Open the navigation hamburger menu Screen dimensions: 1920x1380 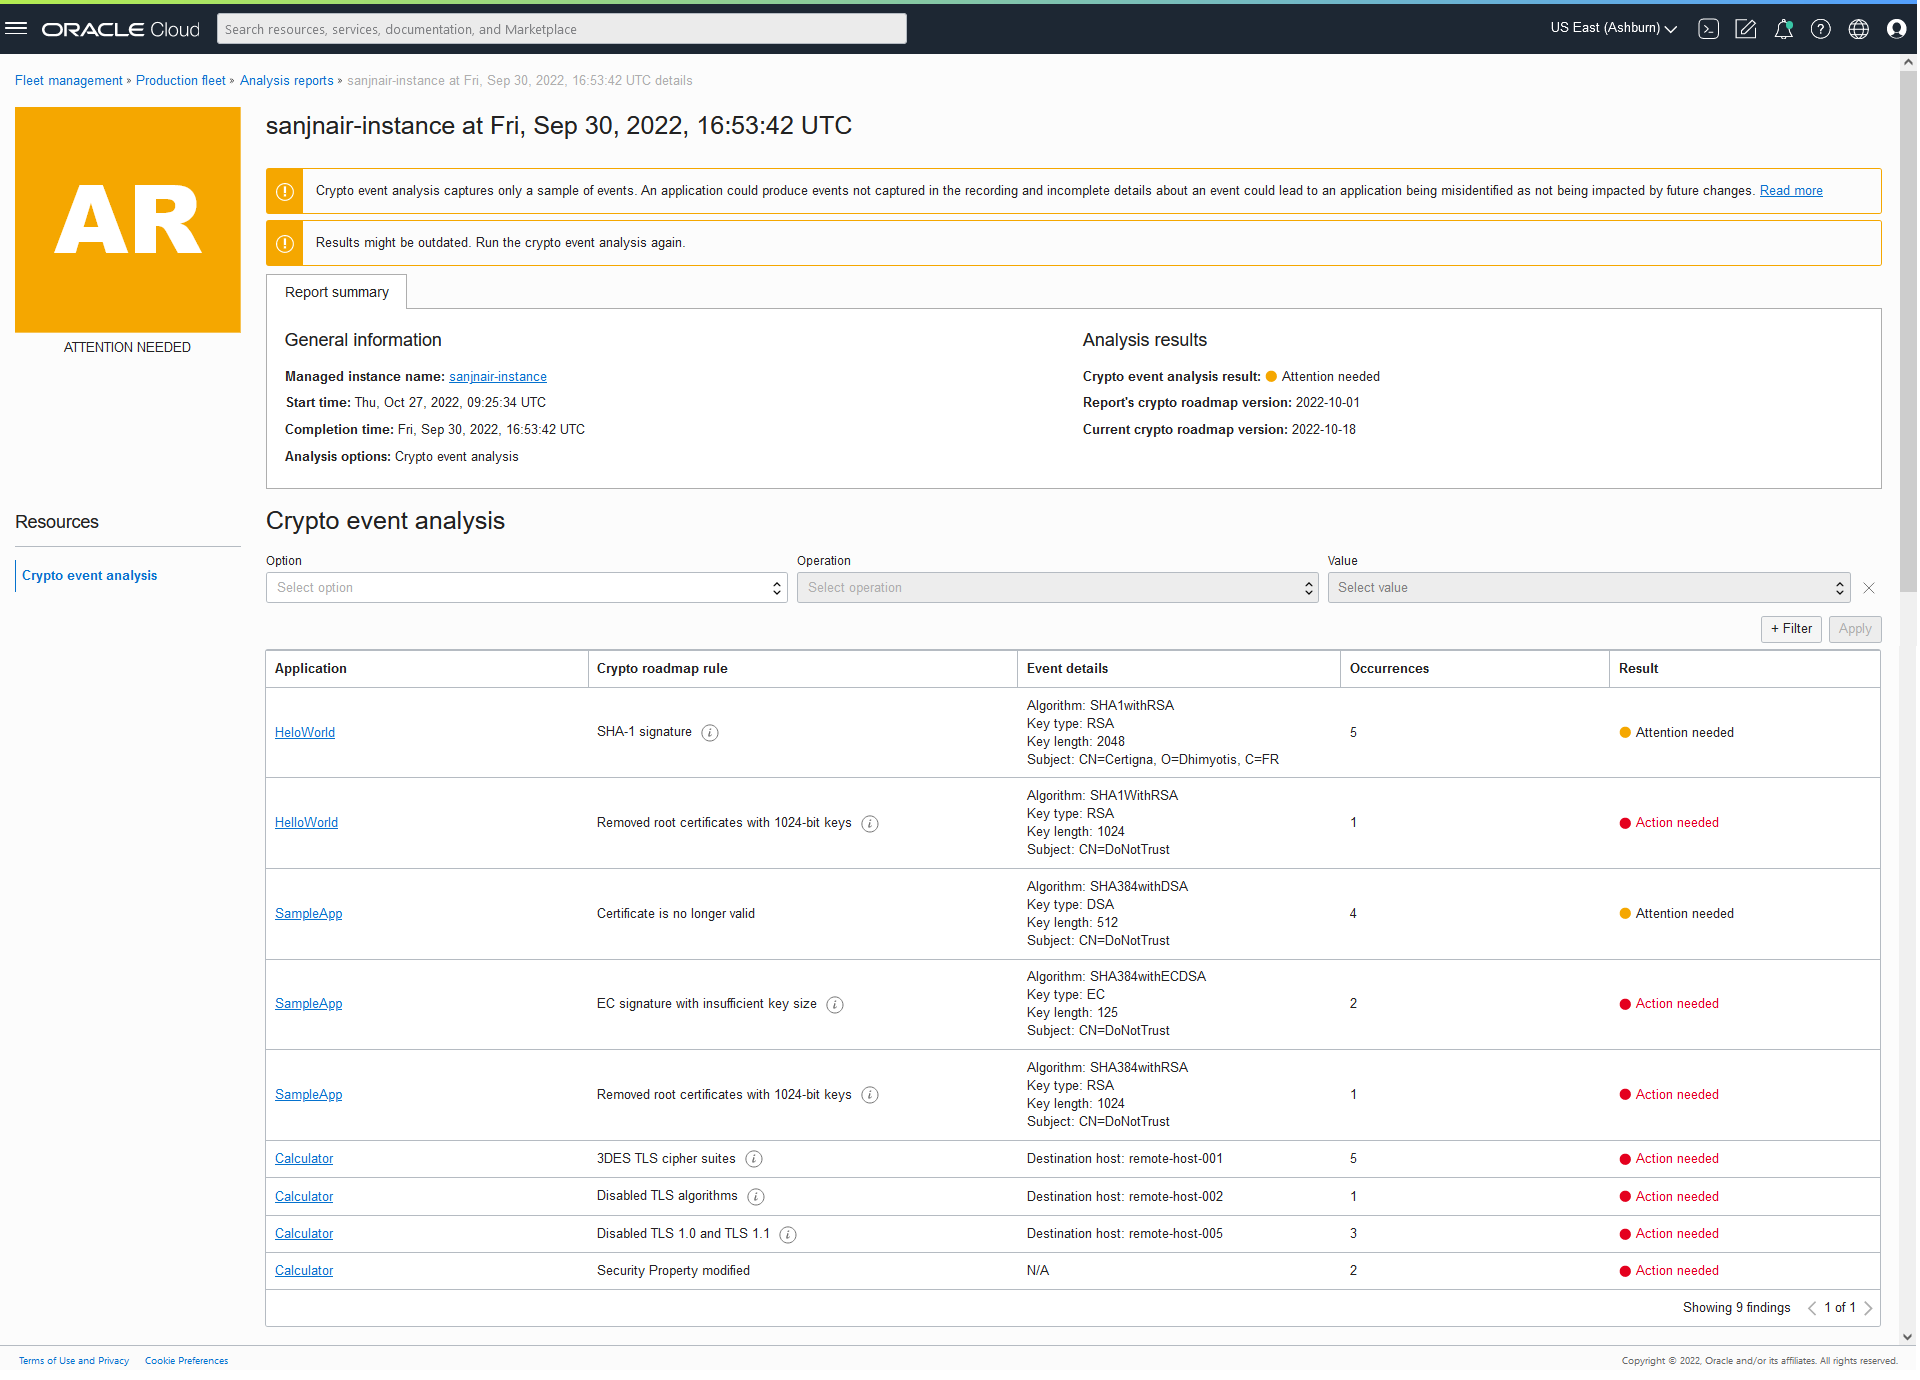point(16,28)
